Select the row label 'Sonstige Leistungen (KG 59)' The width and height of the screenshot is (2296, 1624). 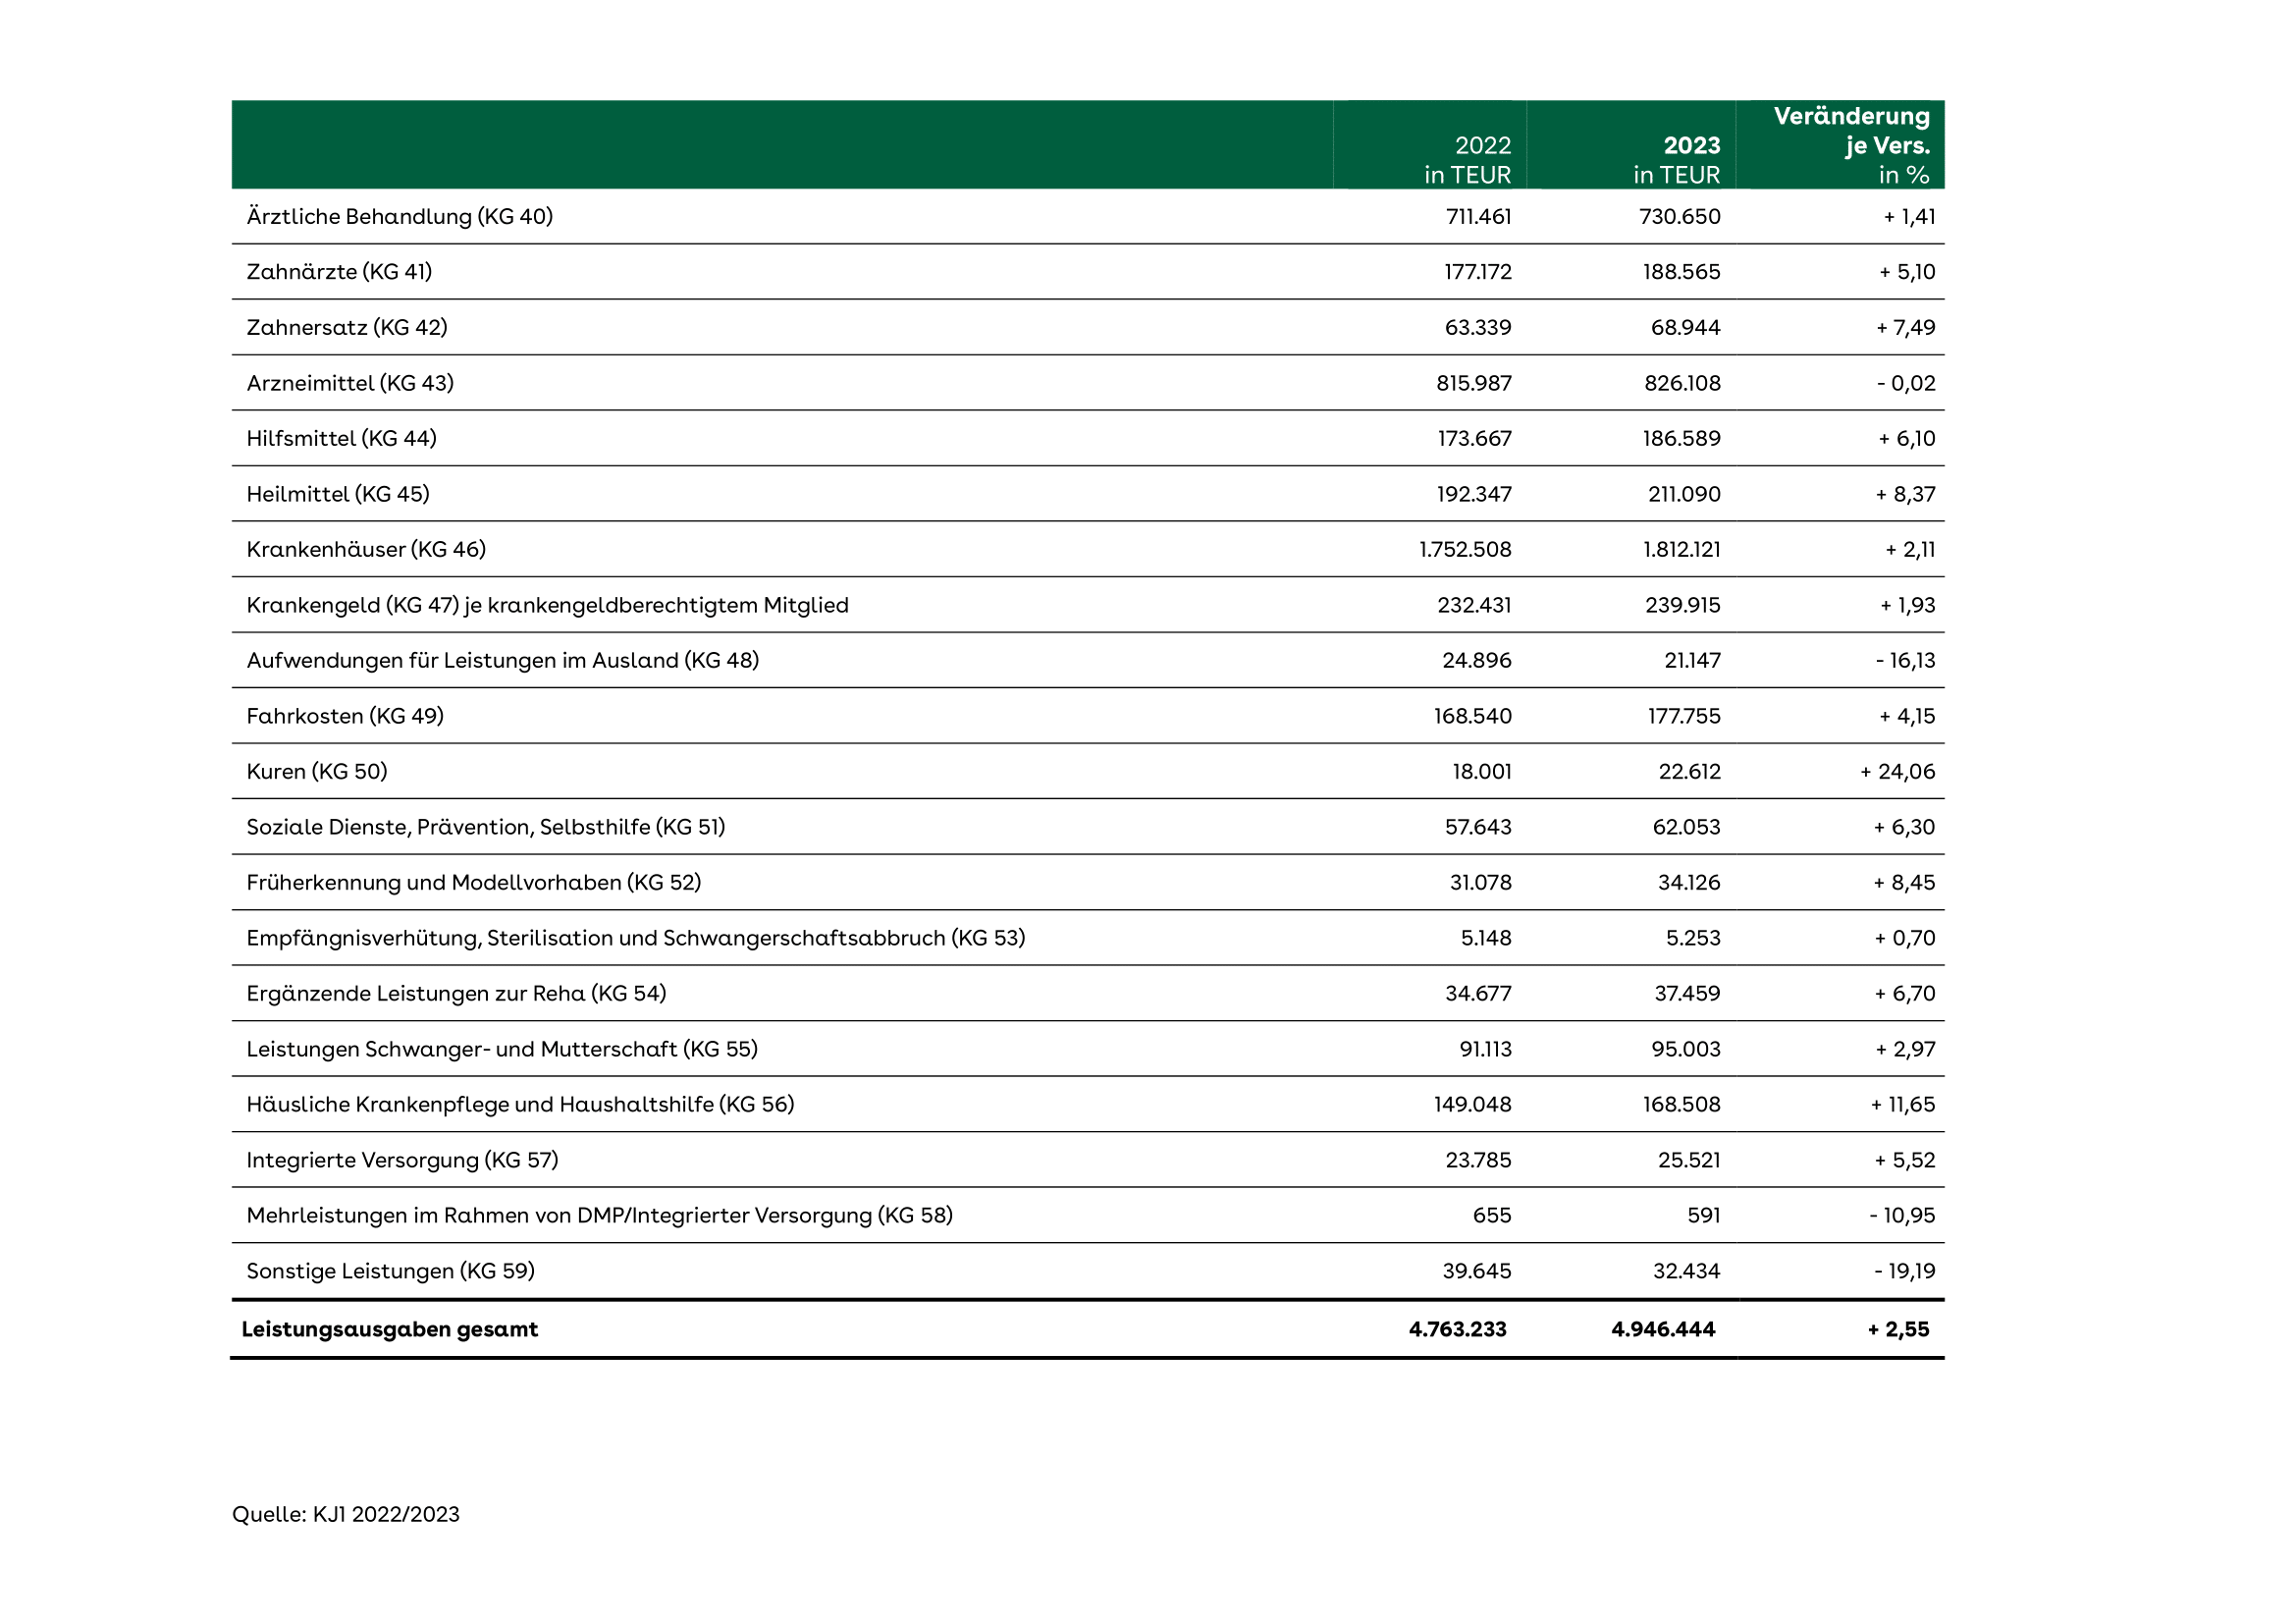(x=390, y=1271)
